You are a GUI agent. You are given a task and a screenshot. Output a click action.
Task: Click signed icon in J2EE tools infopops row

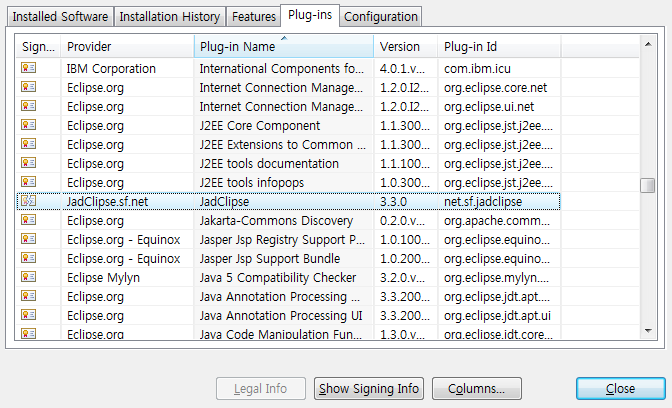point(28,182)
